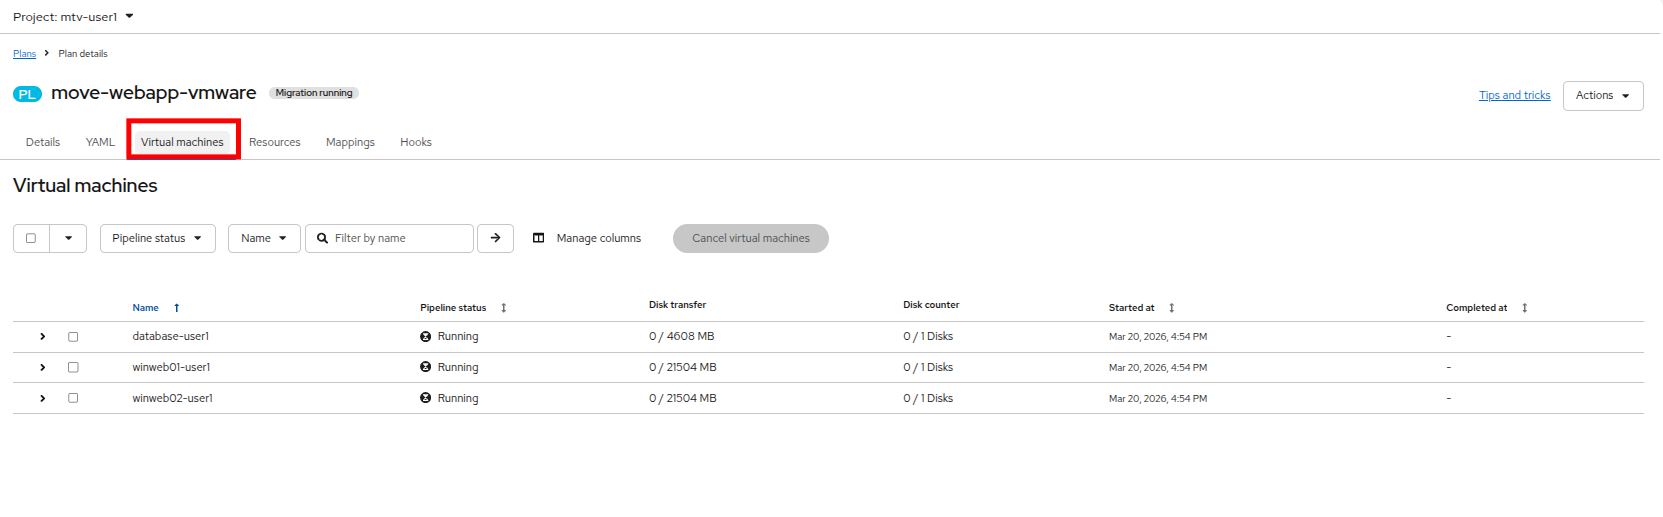This screenshot has height=517, width=1663.
Task: Click the Manage columns icon
Action: (x=539, y=238)
